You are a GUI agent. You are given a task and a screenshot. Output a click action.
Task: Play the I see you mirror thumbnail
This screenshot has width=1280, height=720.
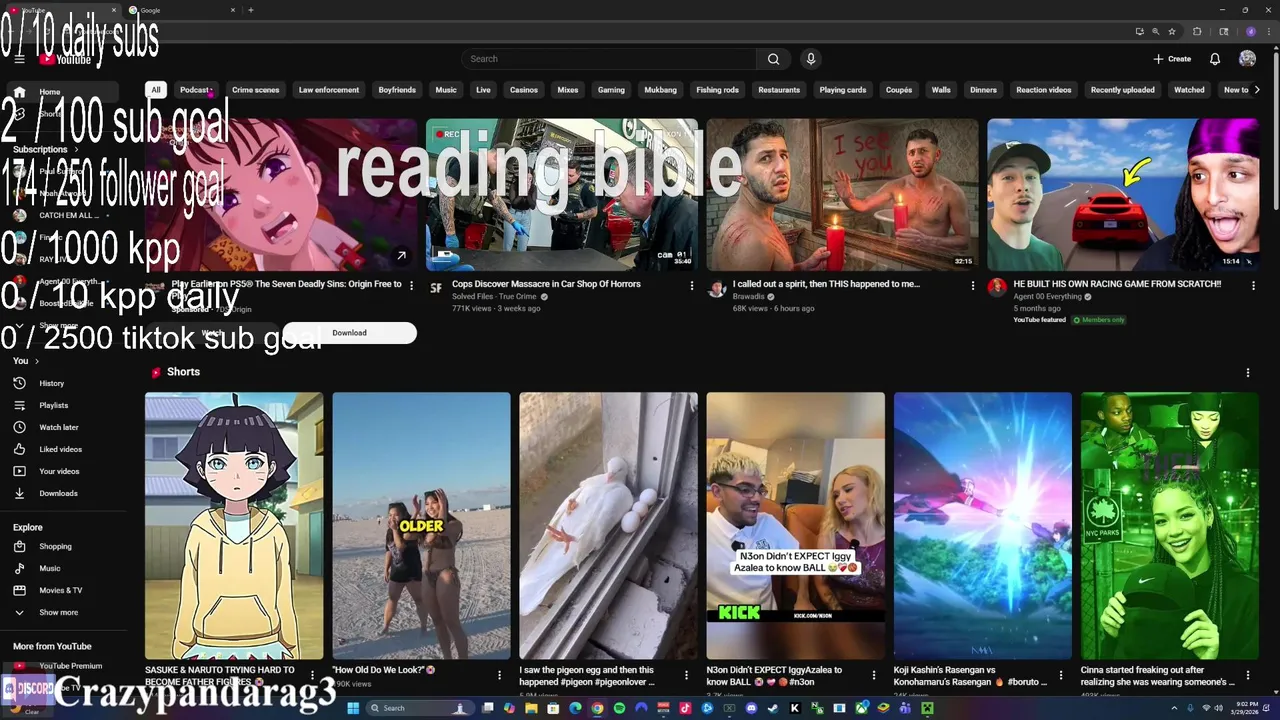pyautogui.click(x=843, y=195)
